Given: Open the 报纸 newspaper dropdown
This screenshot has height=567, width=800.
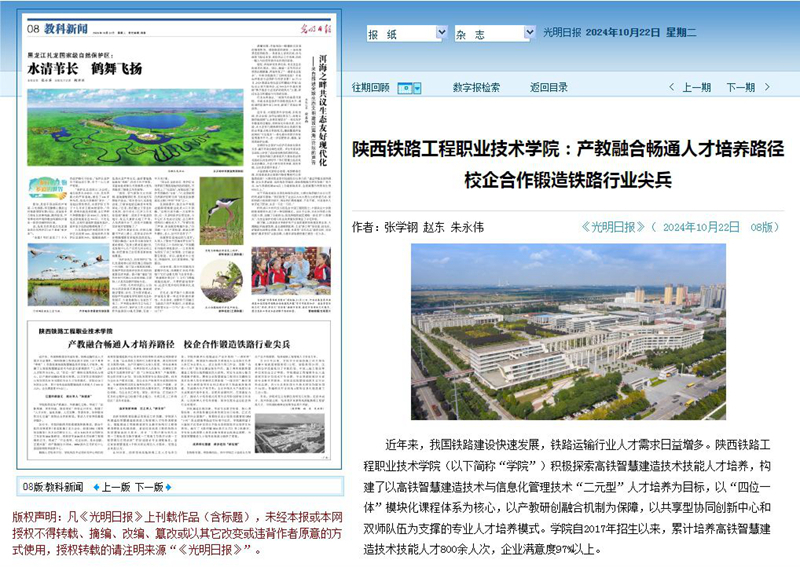Looking at the screenshot, I should coord(407,34).
